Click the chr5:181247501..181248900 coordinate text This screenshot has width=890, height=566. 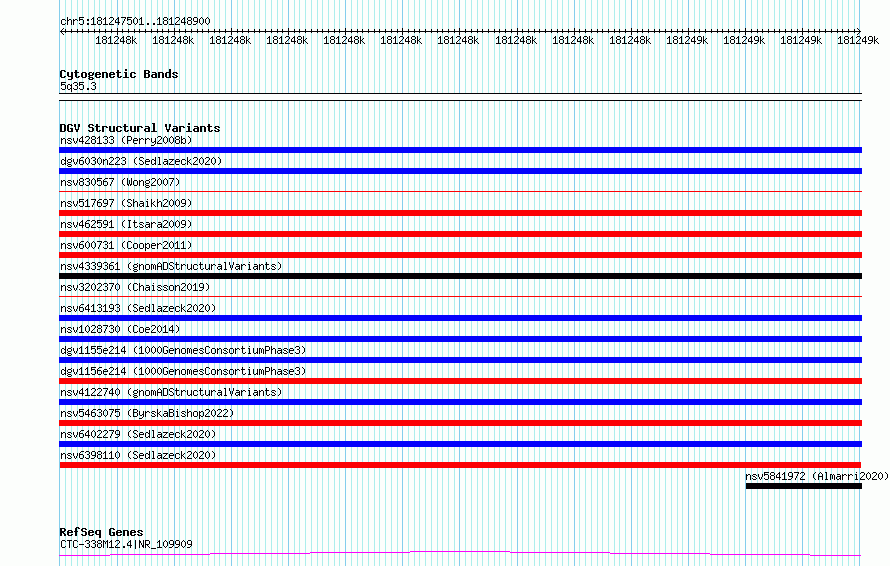[135, 21]
